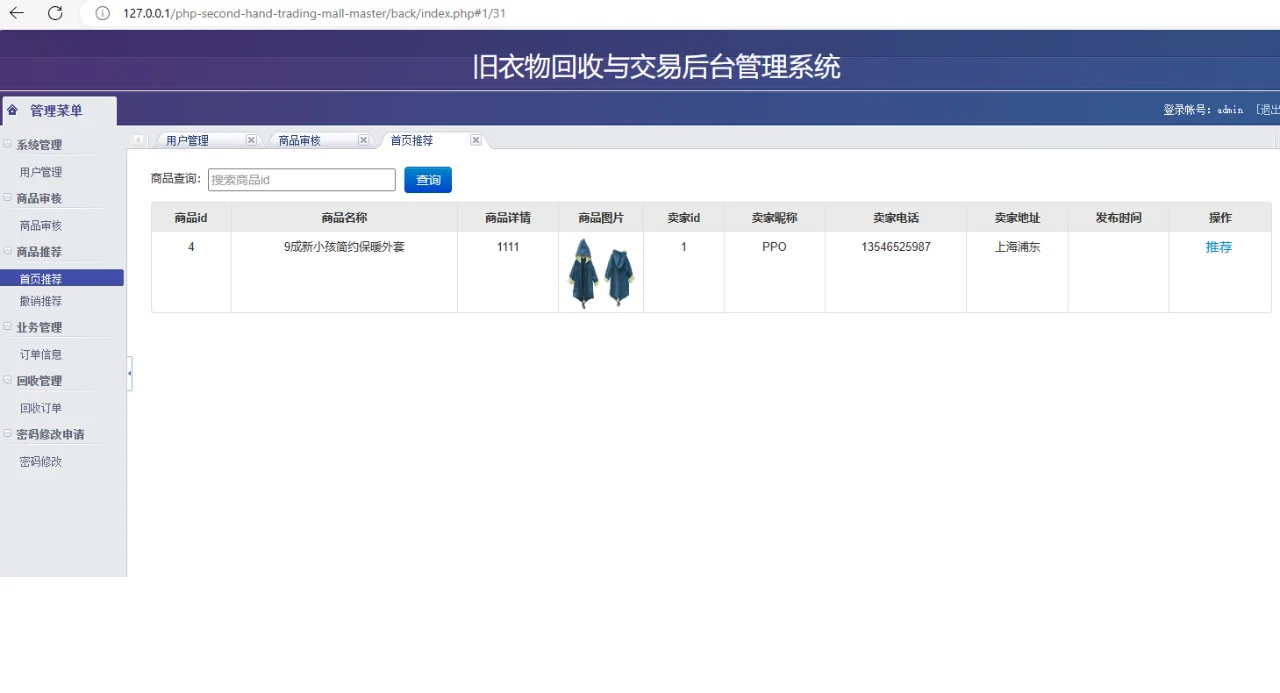Click the 推荐 link for product 4
The width and height of the screenshot is (1280, 693).
tap(1219, 246)
